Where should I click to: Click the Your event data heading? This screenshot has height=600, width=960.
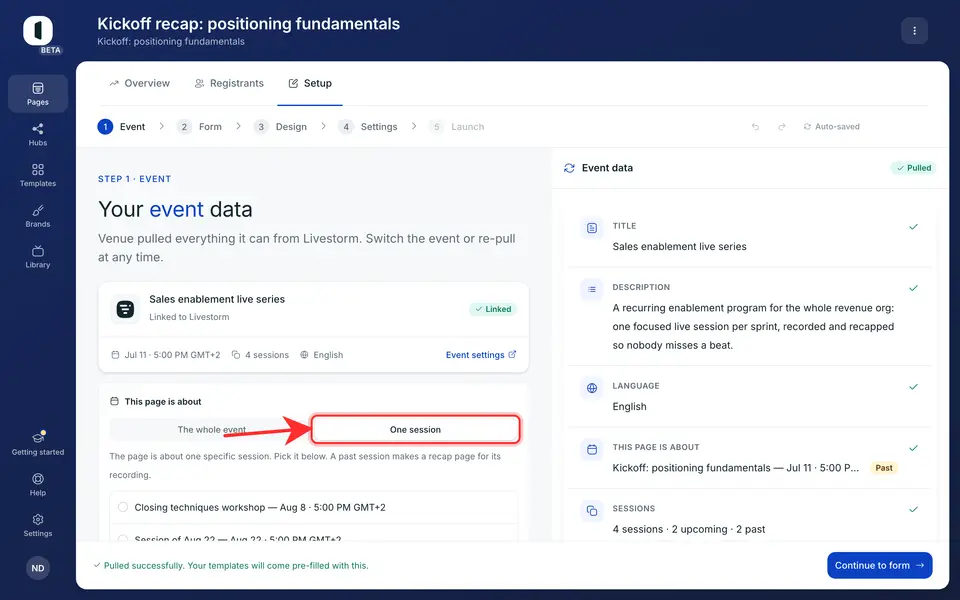tap(175, 209)
